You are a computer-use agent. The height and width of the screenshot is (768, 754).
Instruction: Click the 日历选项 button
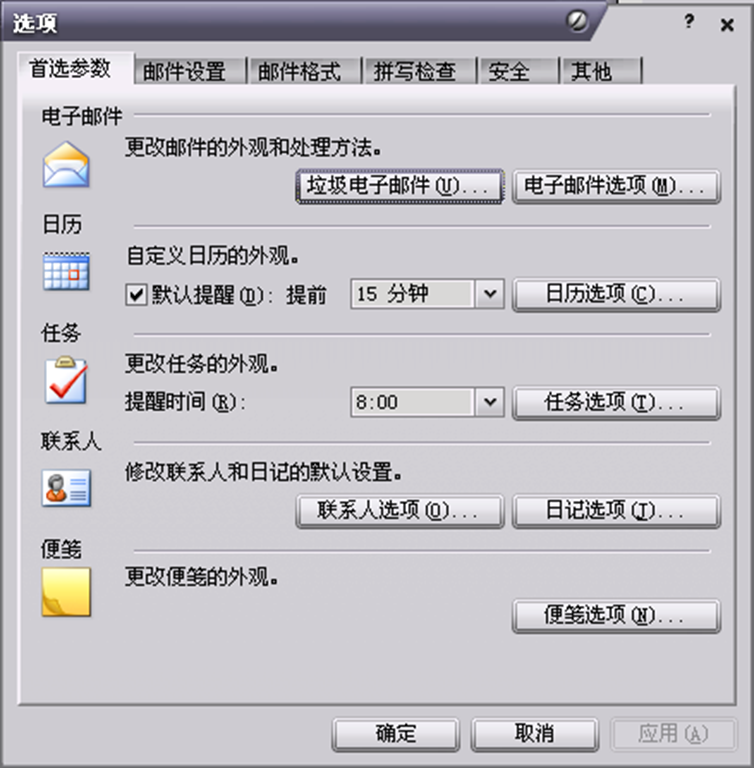coord(616,294)
